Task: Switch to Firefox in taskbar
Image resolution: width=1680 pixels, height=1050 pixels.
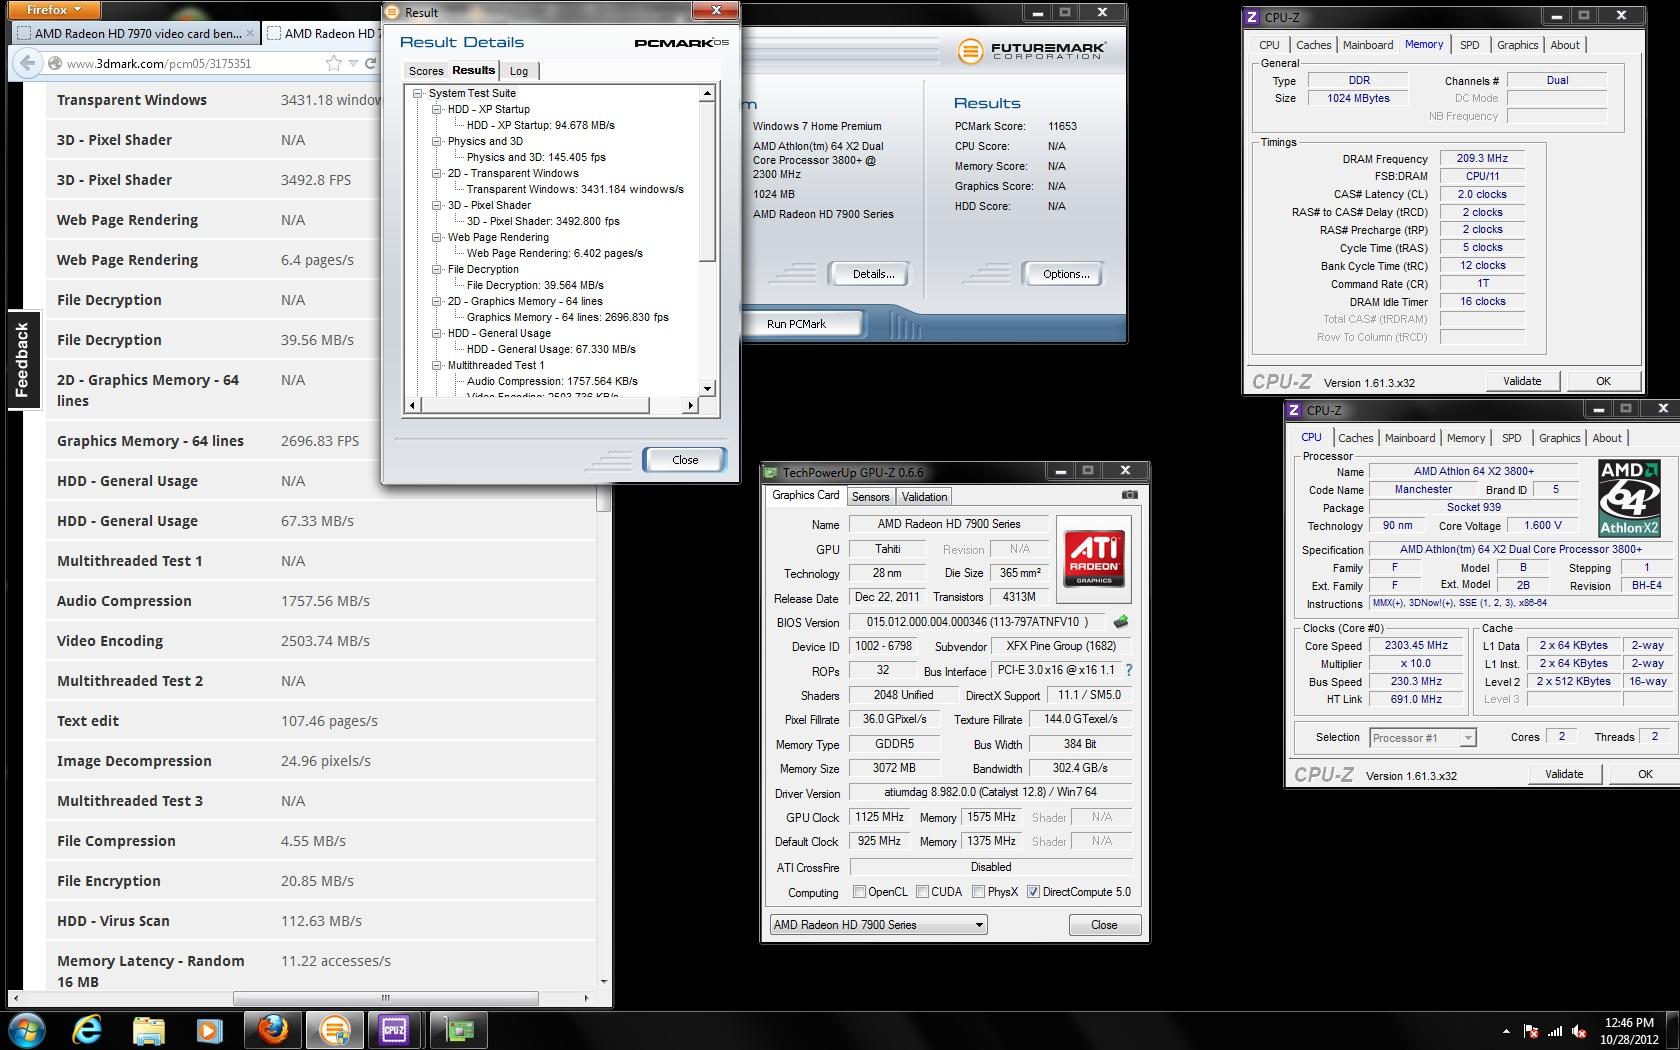Action: 272,1029
